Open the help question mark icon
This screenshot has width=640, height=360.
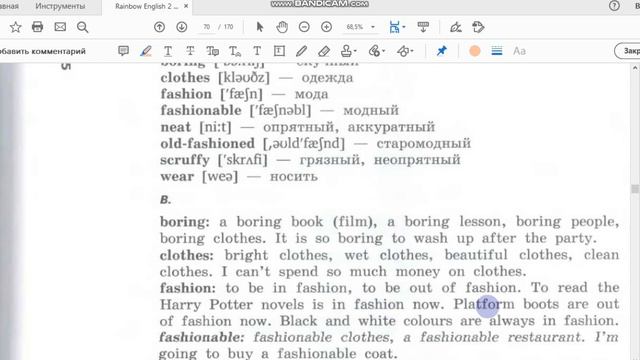click(x=614, y=6)
